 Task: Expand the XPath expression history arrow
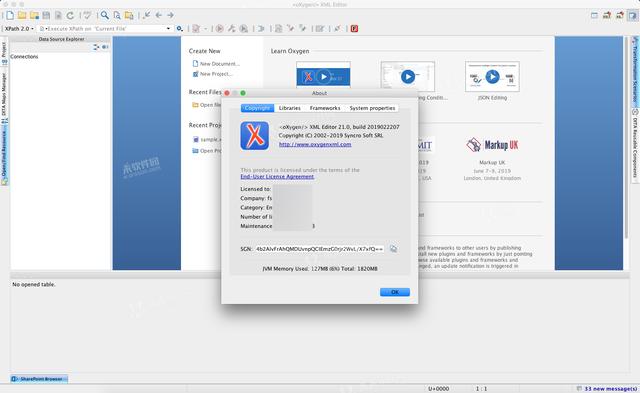168,29
